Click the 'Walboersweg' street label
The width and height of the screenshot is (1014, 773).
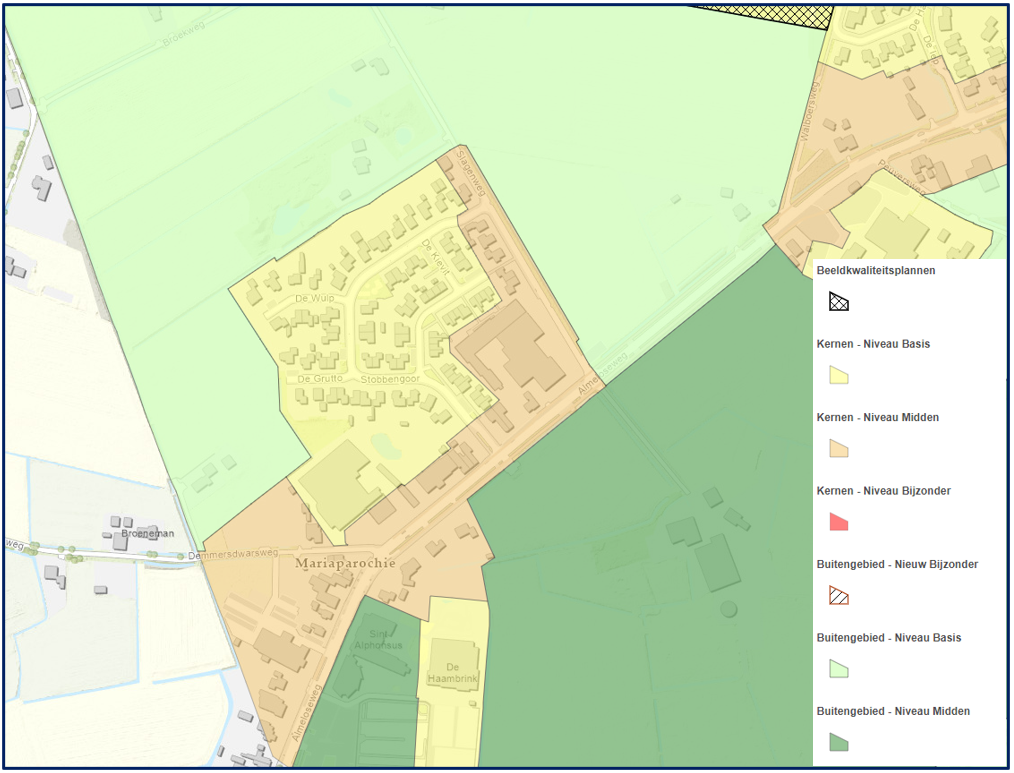[x=809, y=111]
